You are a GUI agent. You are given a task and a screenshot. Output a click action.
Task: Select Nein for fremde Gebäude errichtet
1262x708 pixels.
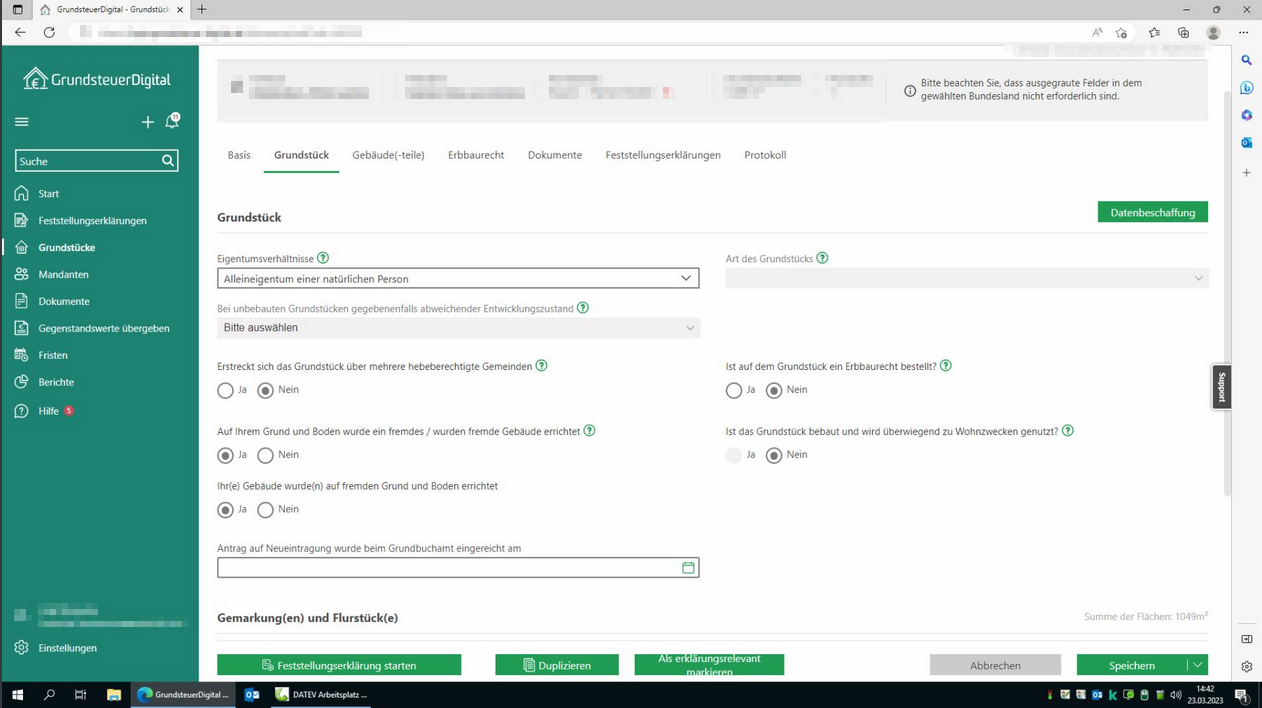click(x=265, y=455)
